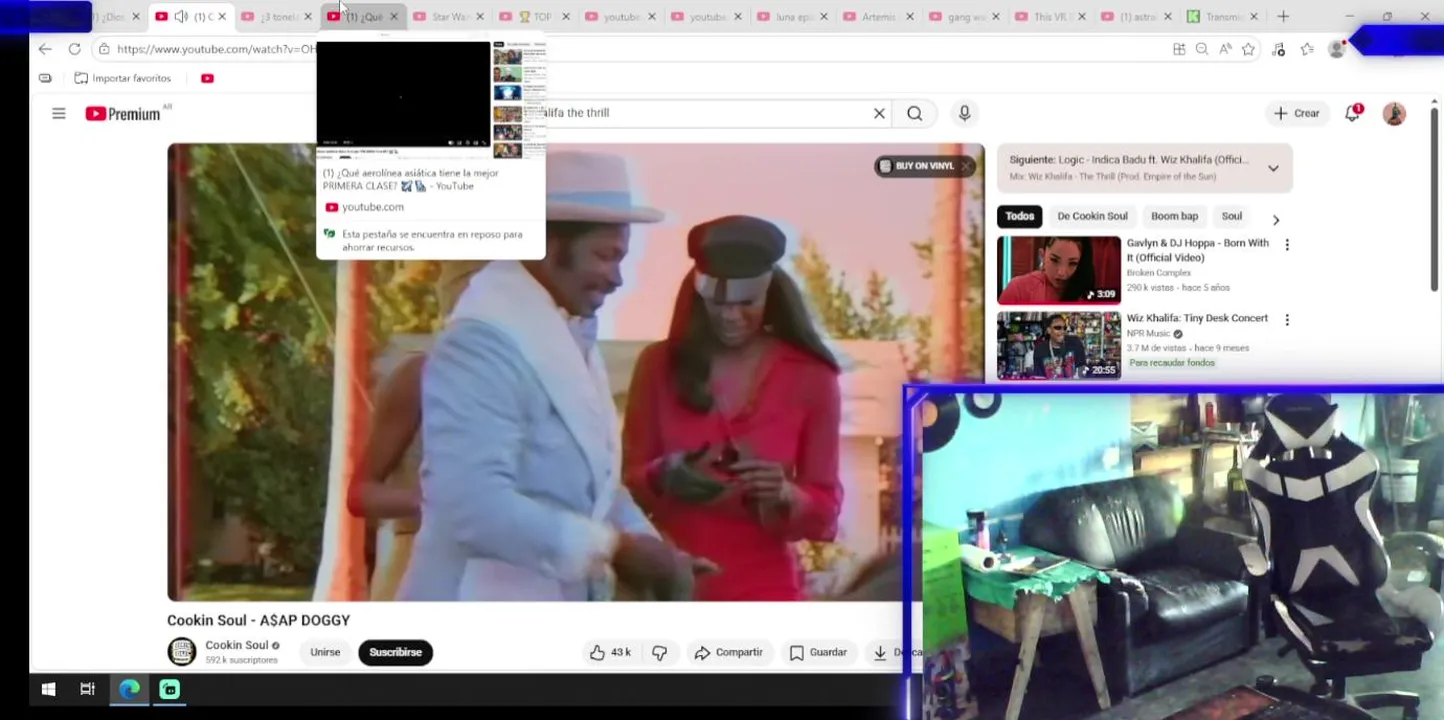Open the read aloud icon in the address bar
1444x720 pixels.
coord(1225,49)
